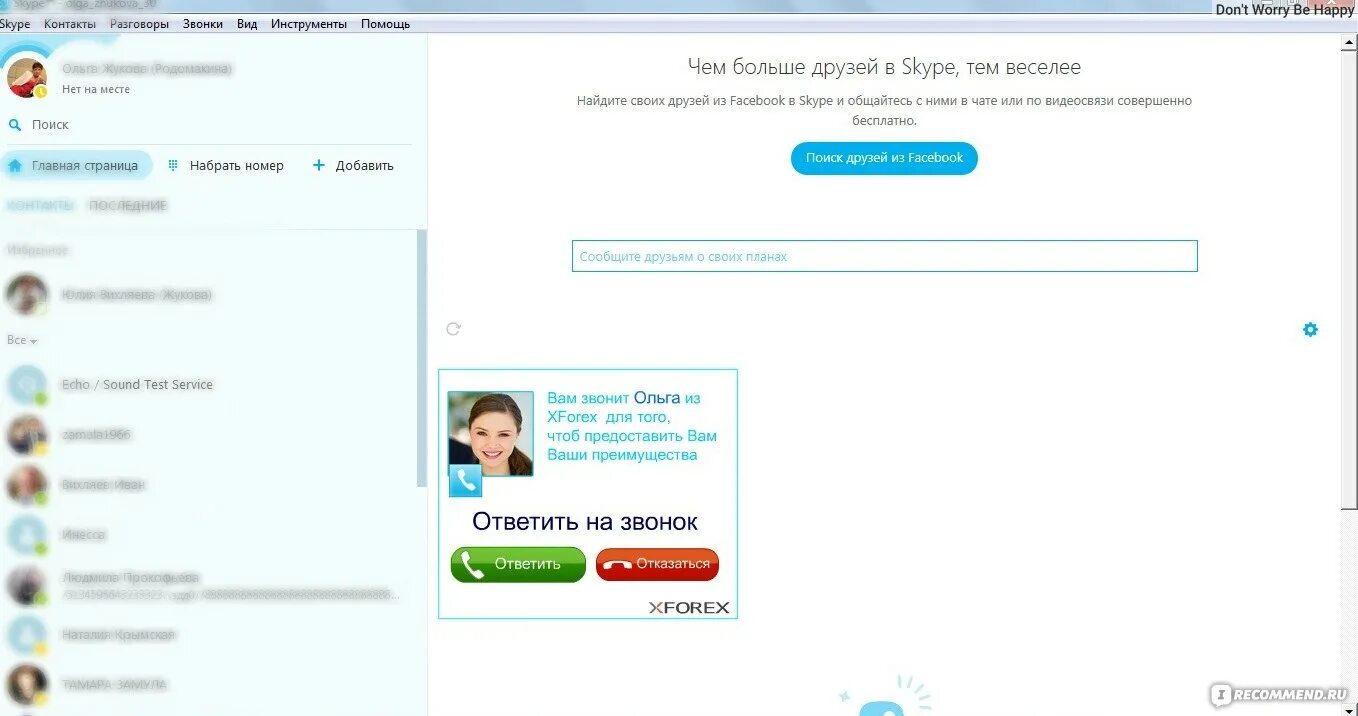Viewport: 1358px width, 716px height.
Task: Click the Ответить на звонок heading
Action: (x=585, y=522)
